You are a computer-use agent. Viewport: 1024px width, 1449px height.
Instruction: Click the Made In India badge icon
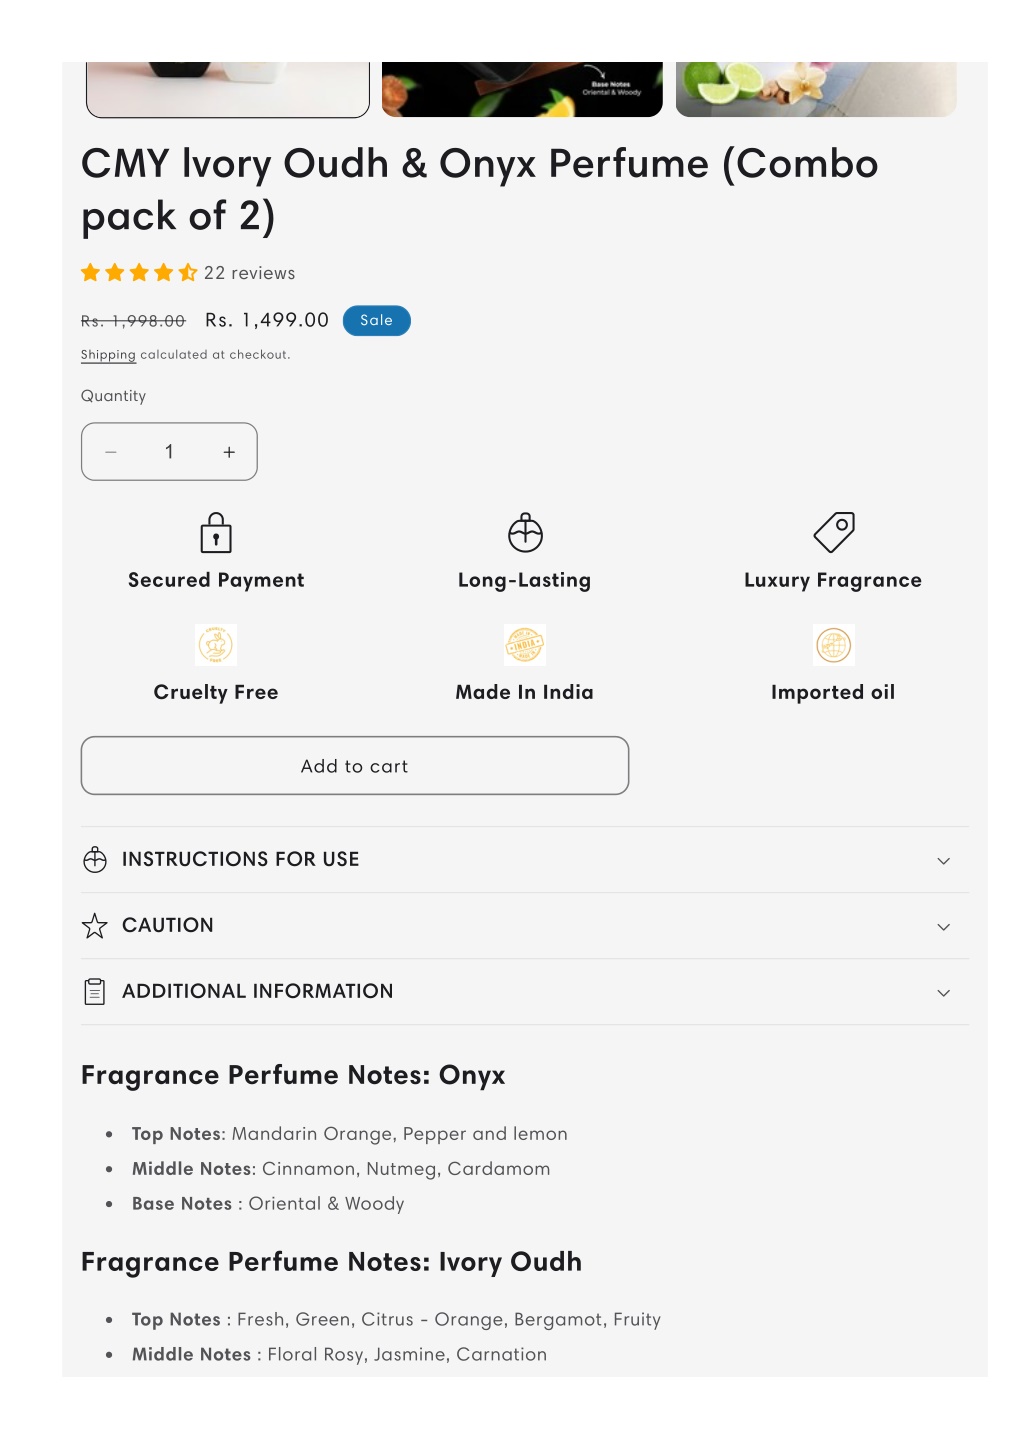pos(525,645)
